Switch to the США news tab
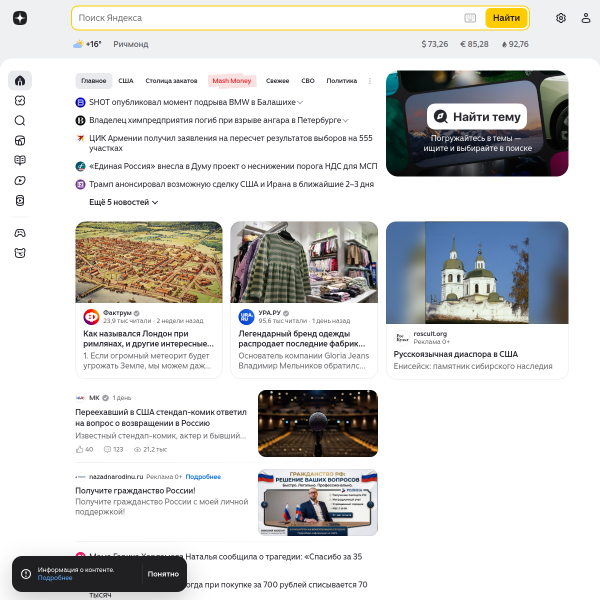Screen dimensions: 600x600 (126, 81)
